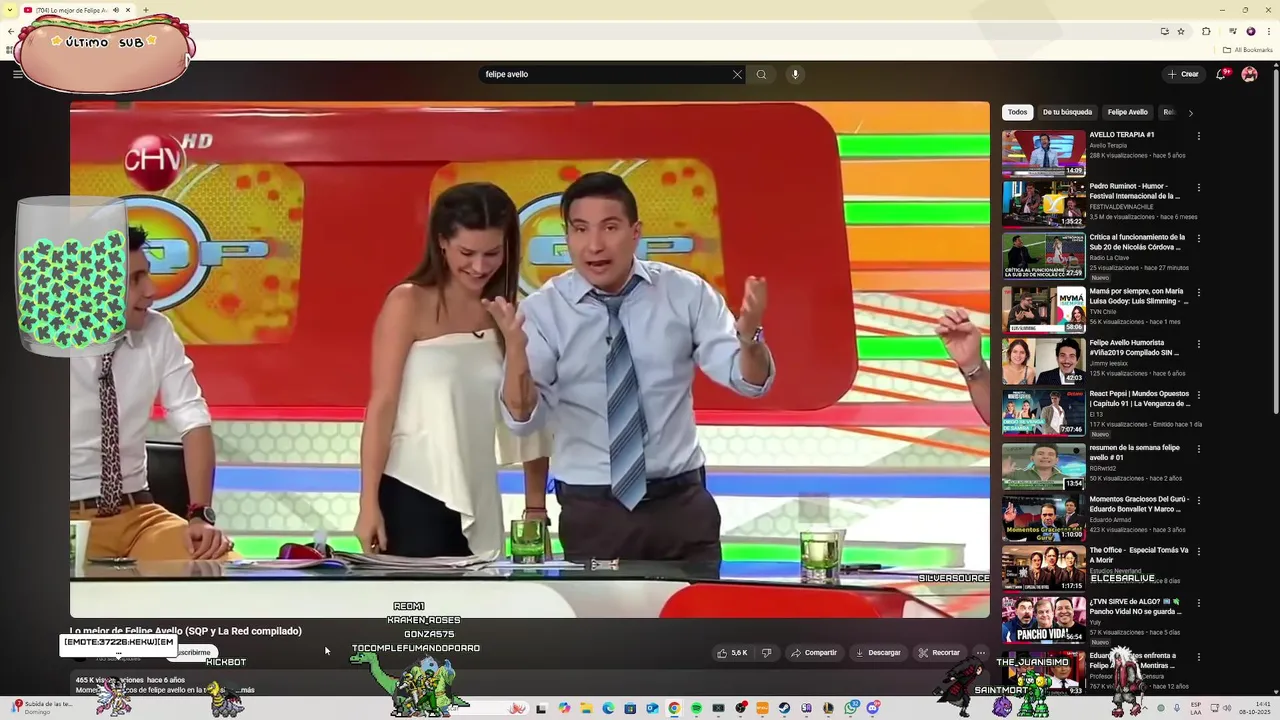Open options for Felipe Avello Humorista video
Image resolution: width=1280 pixels, height=720 pixels.
pos(1198,344)
